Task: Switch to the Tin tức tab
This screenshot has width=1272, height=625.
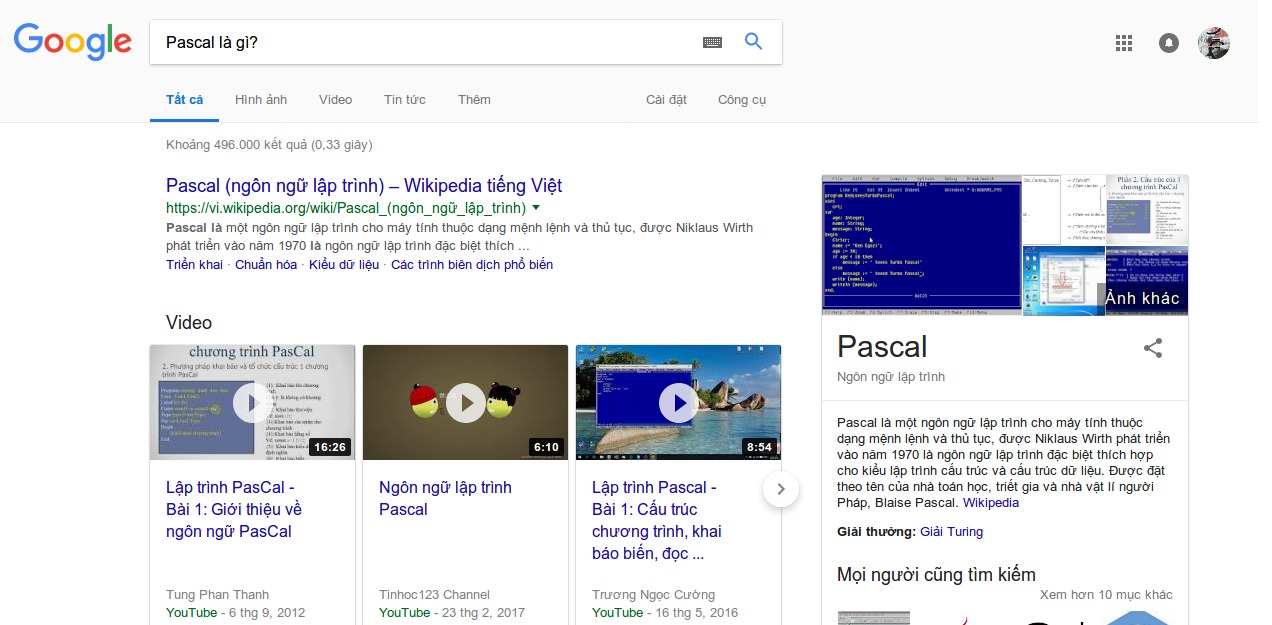Action: [405, 100]
